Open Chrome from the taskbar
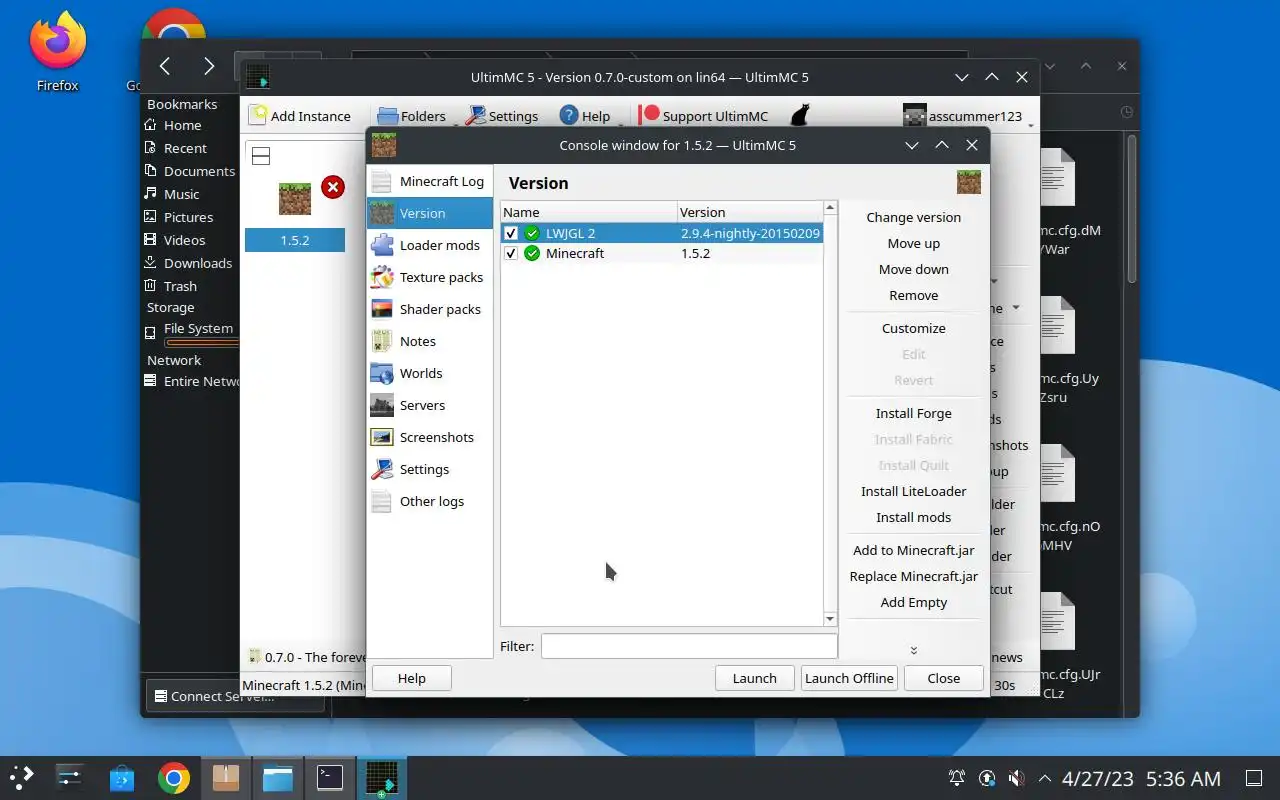 pos(174,778)
